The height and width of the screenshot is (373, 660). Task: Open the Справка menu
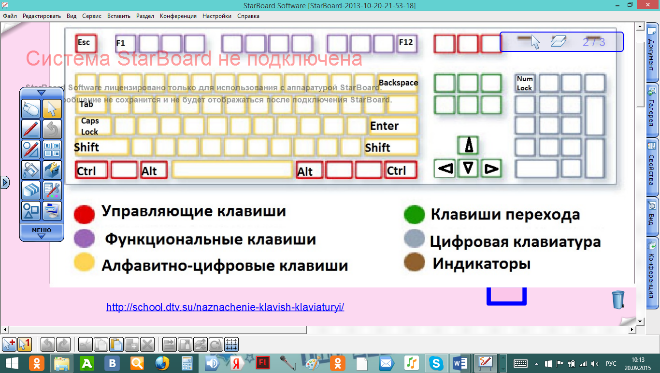[x=248, y=16]
